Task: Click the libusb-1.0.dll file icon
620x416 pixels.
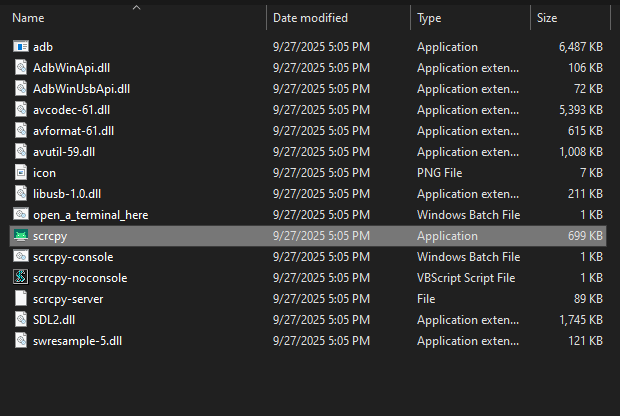Action: [x=21, y=193]
